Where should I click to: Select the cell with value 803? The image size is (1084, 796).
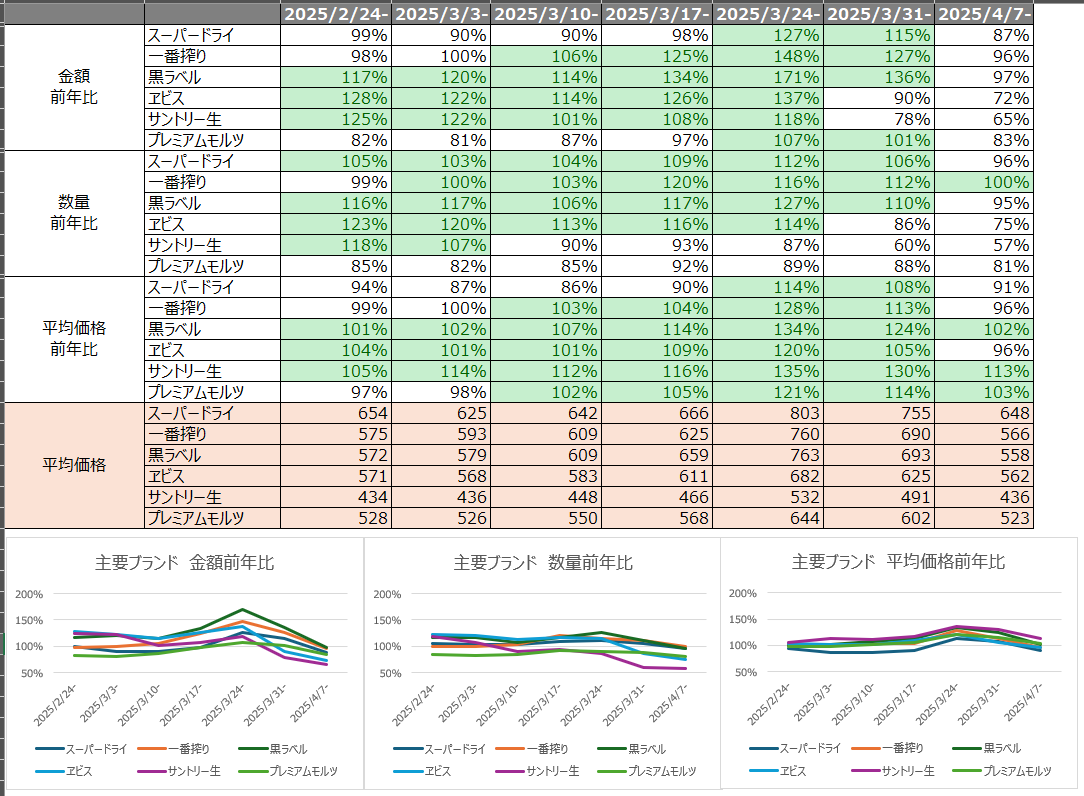coord(768,413)
